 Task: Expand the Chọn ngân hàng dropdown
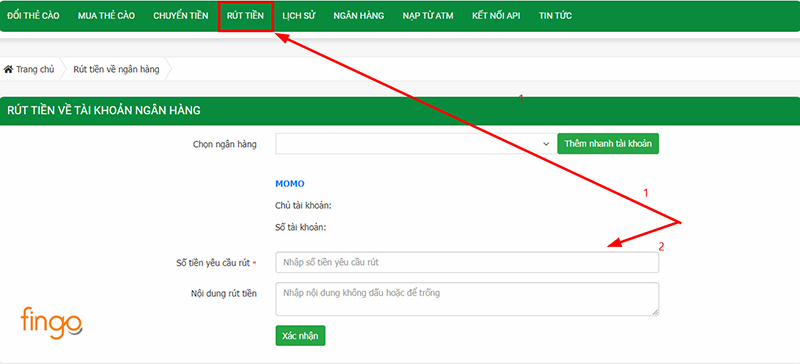coord(416,144)
